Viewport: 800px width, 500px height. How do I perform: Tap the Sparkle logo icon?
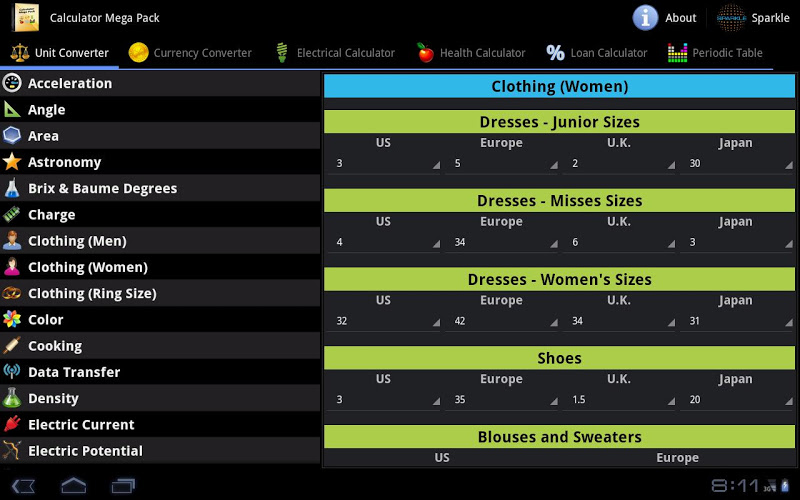click(x=731, y=18)
